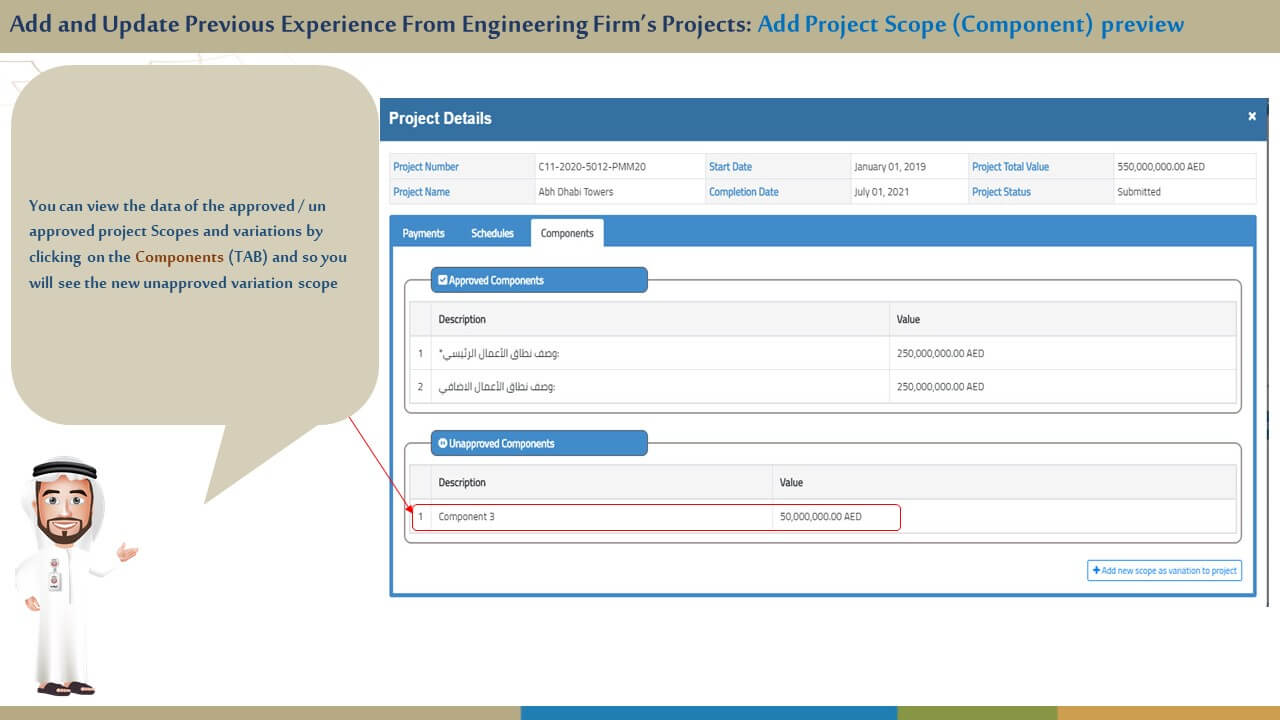Switch to the Payments tab
This screenshot has height=720, width=1280.
click(423, 233)
